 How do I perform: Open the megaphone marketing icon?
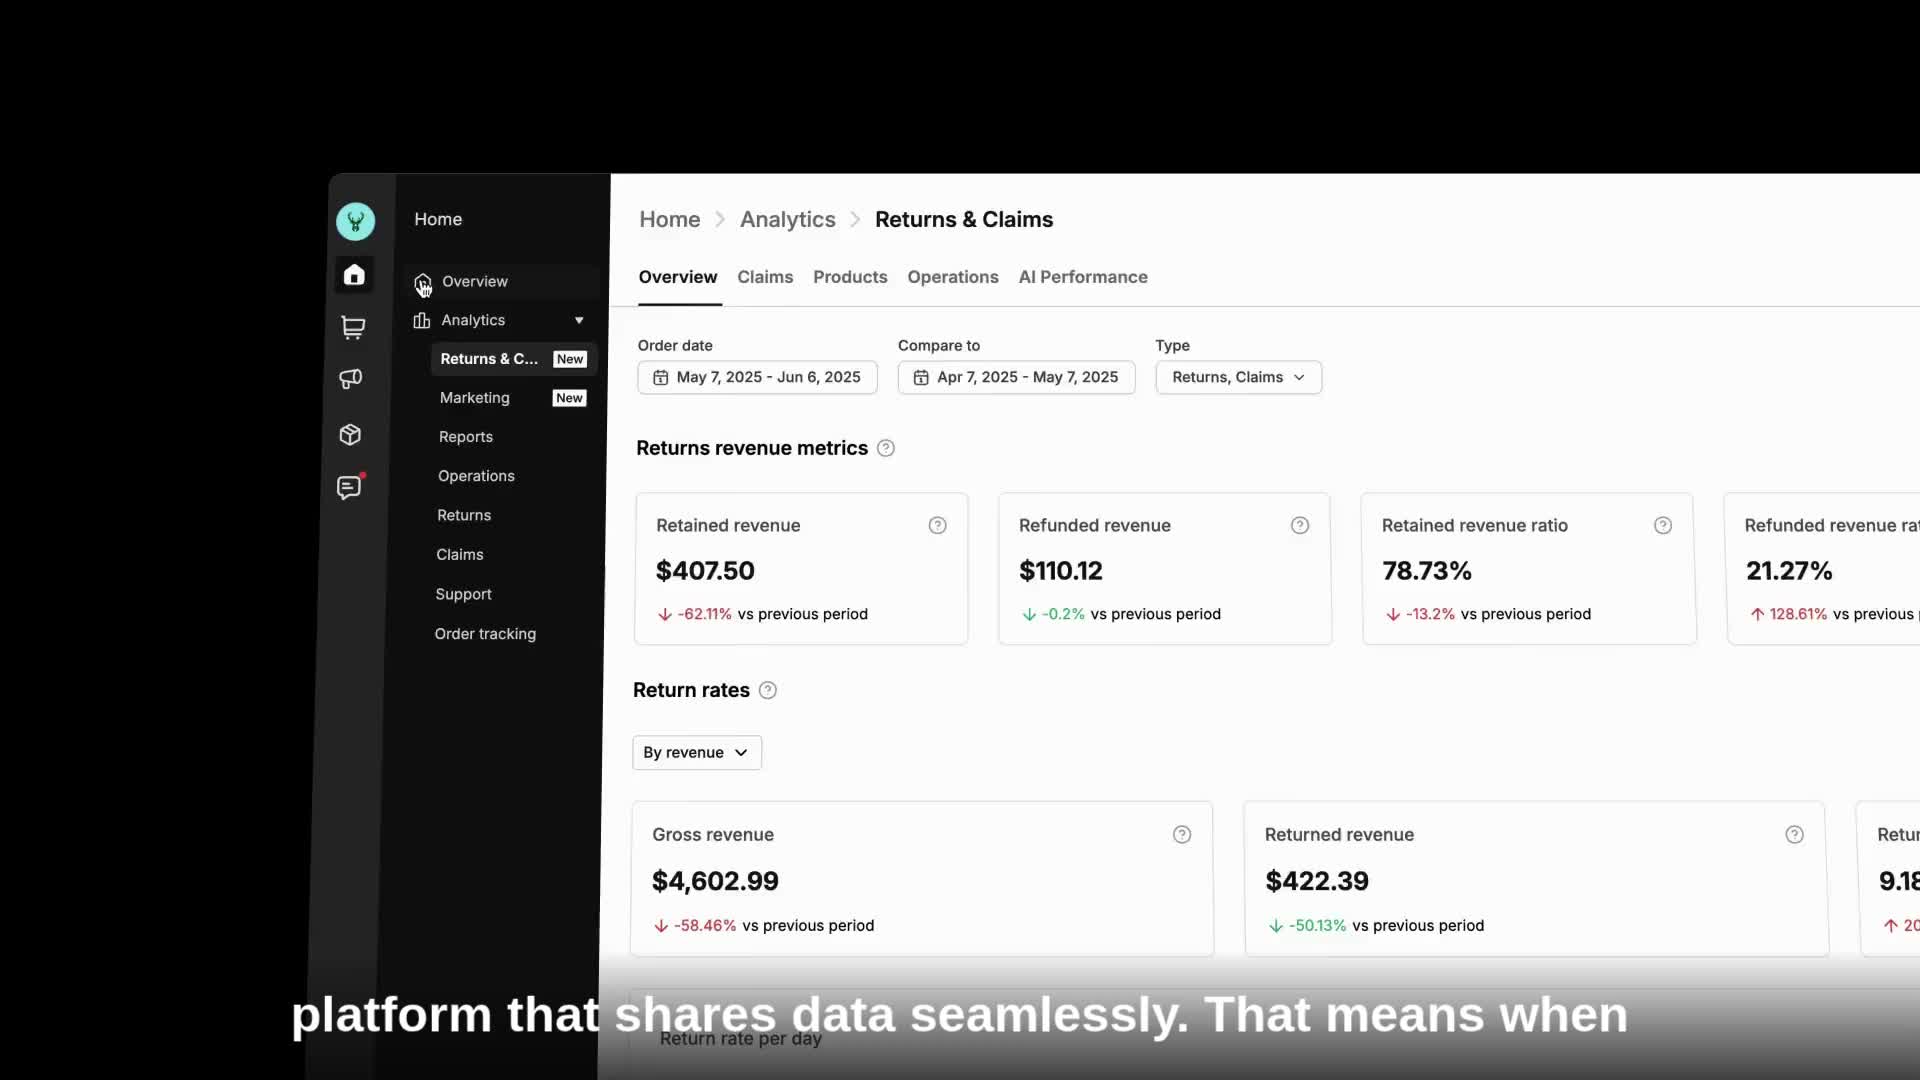coord(351,379)
